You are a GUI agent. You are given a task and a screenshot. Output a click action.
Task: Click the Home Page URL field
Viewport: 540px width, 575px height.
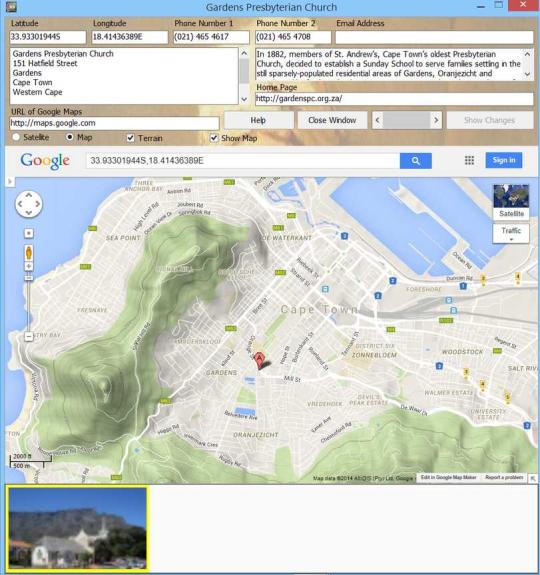pos(394,99)
